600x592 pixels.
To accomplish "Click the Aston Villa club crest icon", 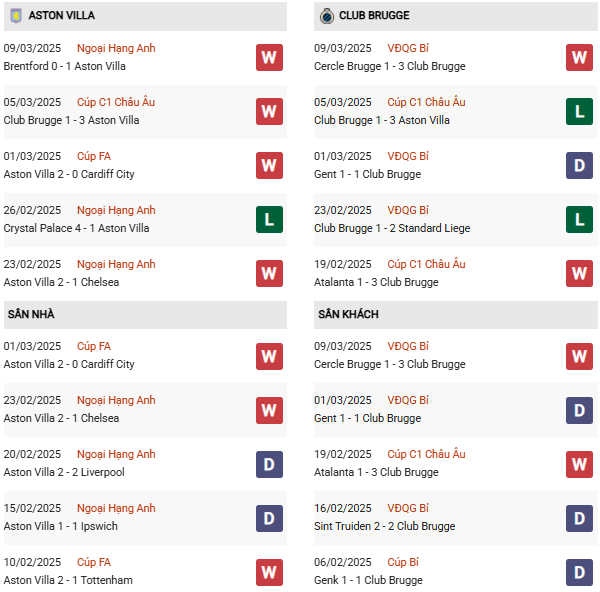I will tap(15, 16).
